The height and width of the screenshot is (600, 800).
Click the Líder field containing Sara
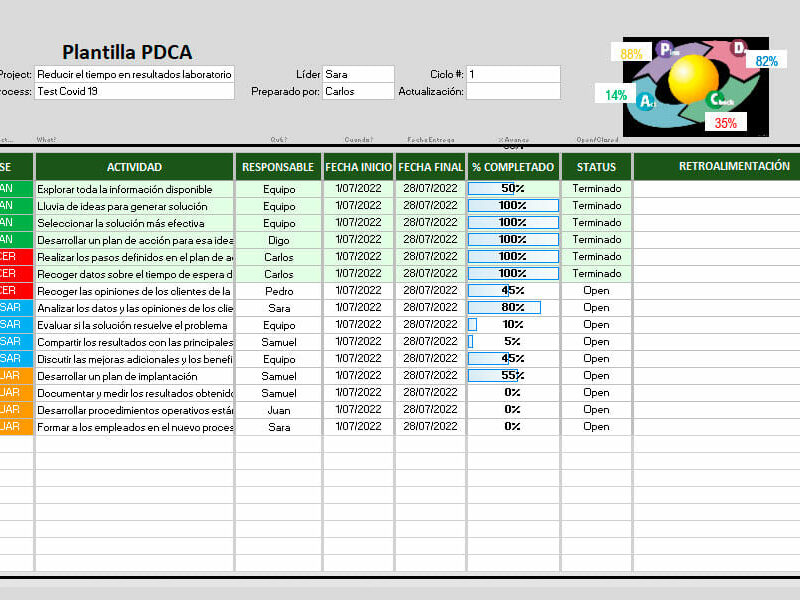pos(358,74)
